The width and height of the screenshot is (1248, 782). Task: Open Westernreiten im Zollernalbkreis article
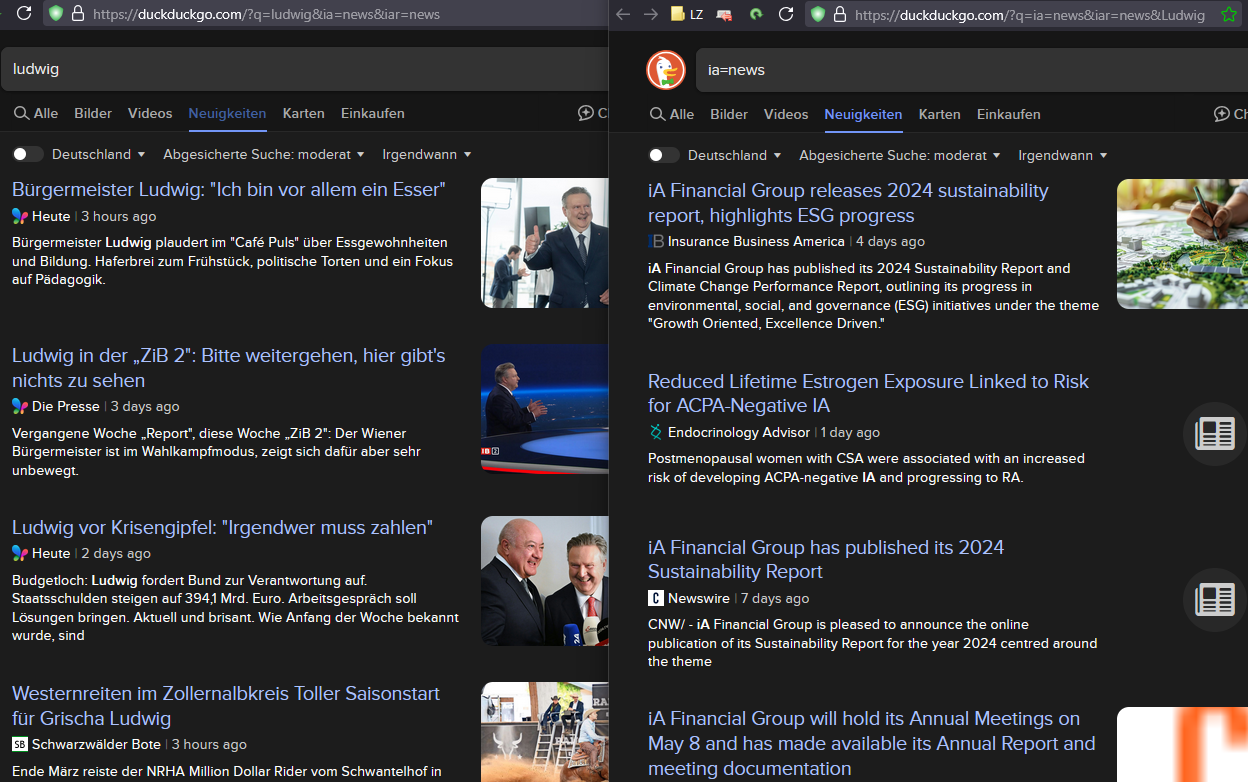click(226, 705)
